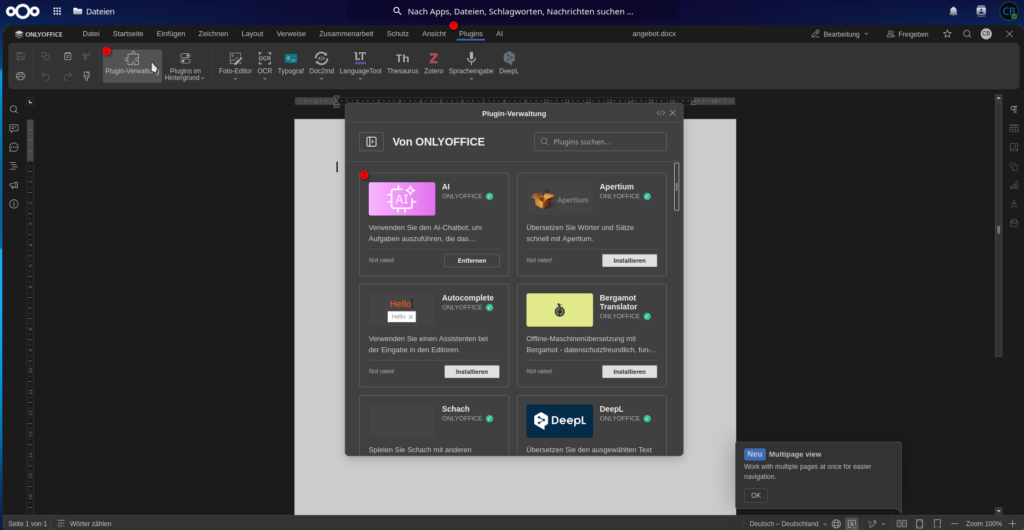Open the Doc2md plugin icon
The width and height of the screenshot is (1024, 530).
tap(321, 59)
